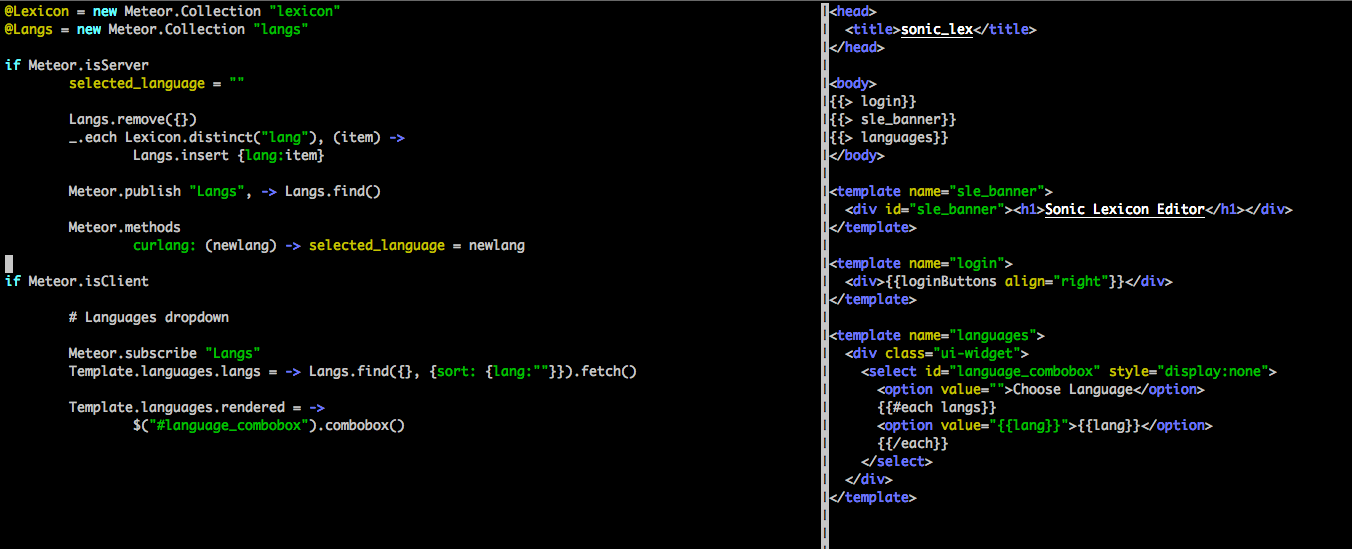Image resolution: width=1352 pixels, height=549 pixels.
Task: Click the 'Sonic Lexicon Editor' heading text
Action: 1125,209
